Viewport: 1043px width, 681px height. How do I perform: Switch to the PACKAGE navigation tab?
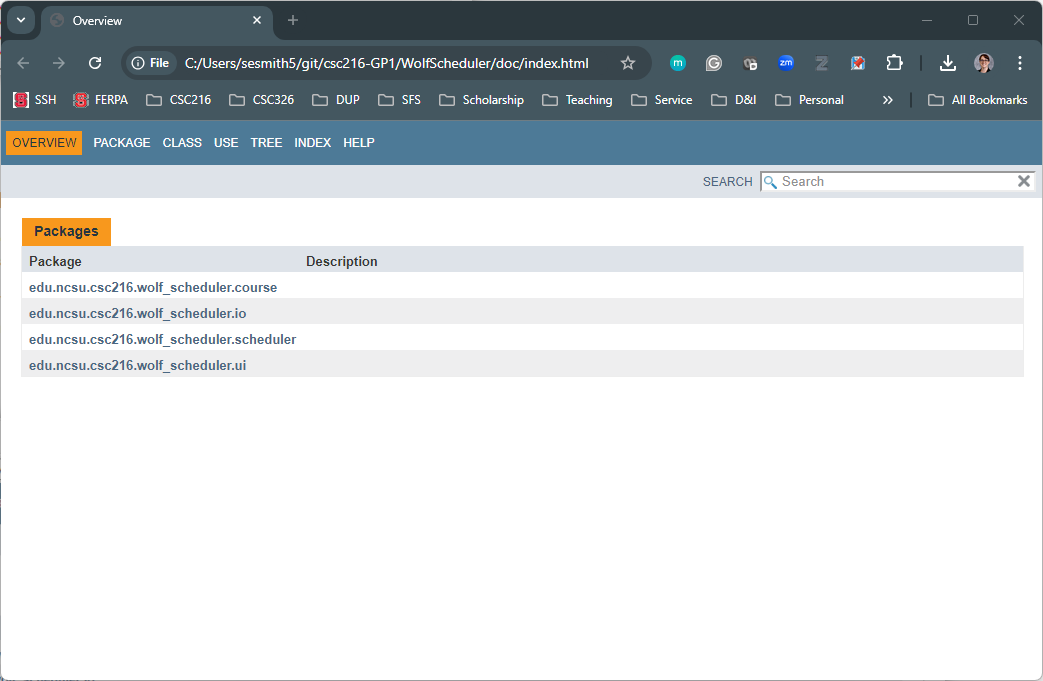tap(121, 142)
